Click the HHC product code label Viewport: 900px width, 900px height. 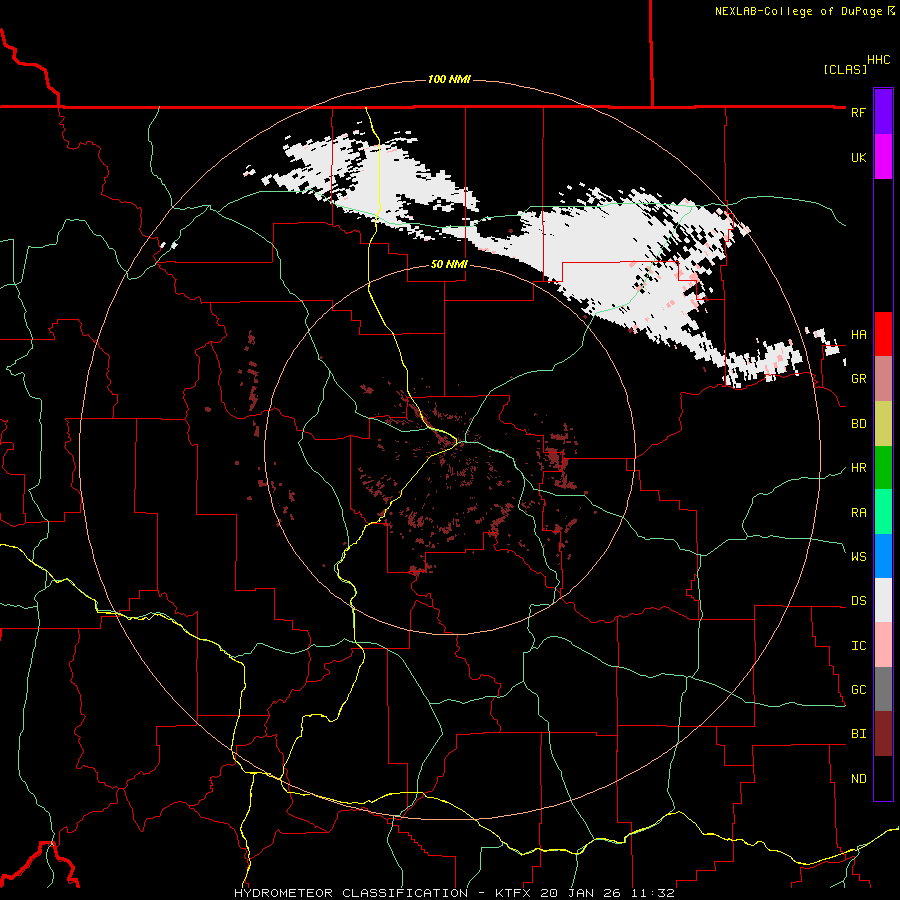(x=878, y=60)
